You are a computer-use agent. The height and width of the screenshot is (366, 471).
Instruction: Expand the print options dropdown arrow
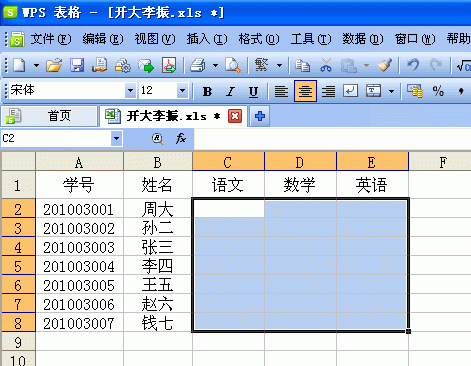215,65
